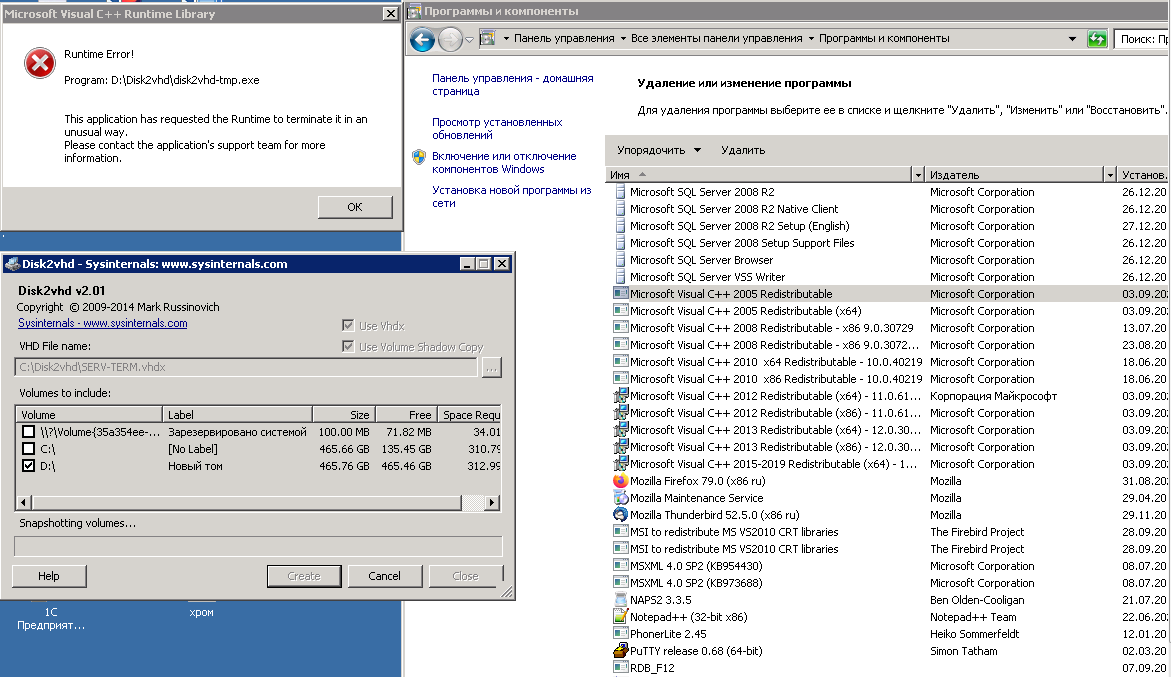Click the red error icon in Runtime Library dialog
Image resolution: width=1171 pixels, height=677 pixels.
(40, 63)
